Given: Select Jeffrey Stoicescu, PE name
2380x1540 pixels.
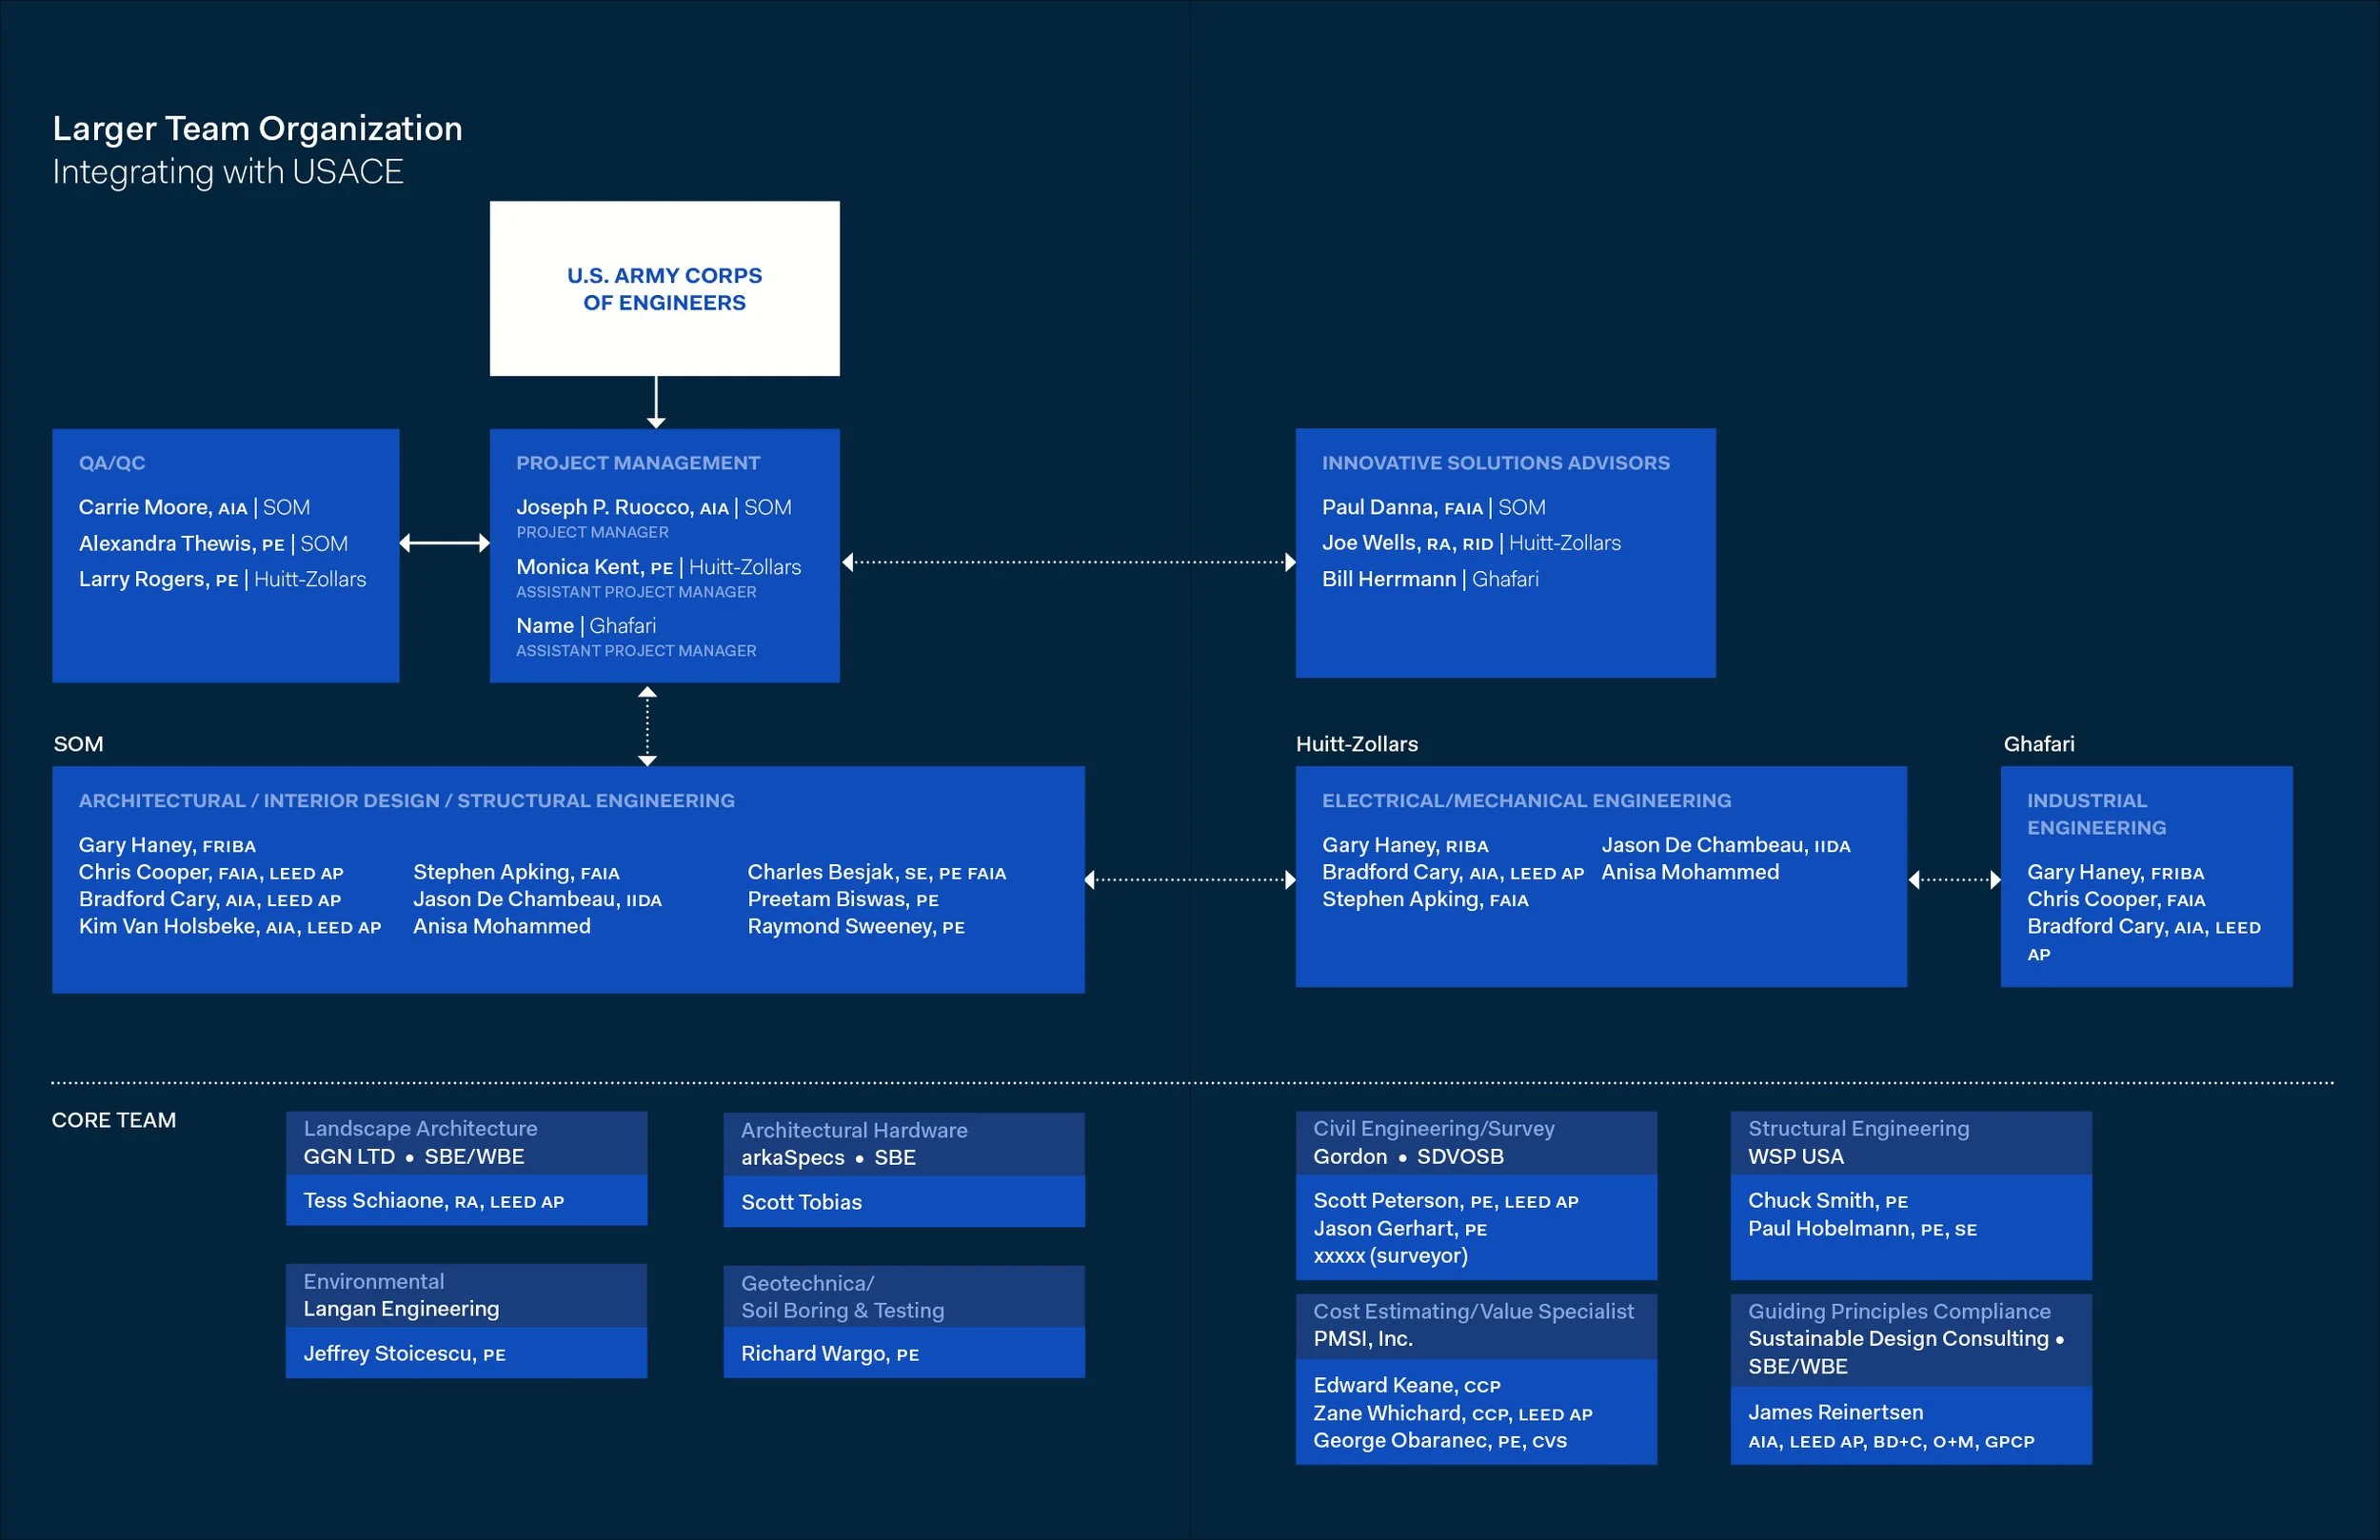Looking at the screenshot, I should 404,1354.
